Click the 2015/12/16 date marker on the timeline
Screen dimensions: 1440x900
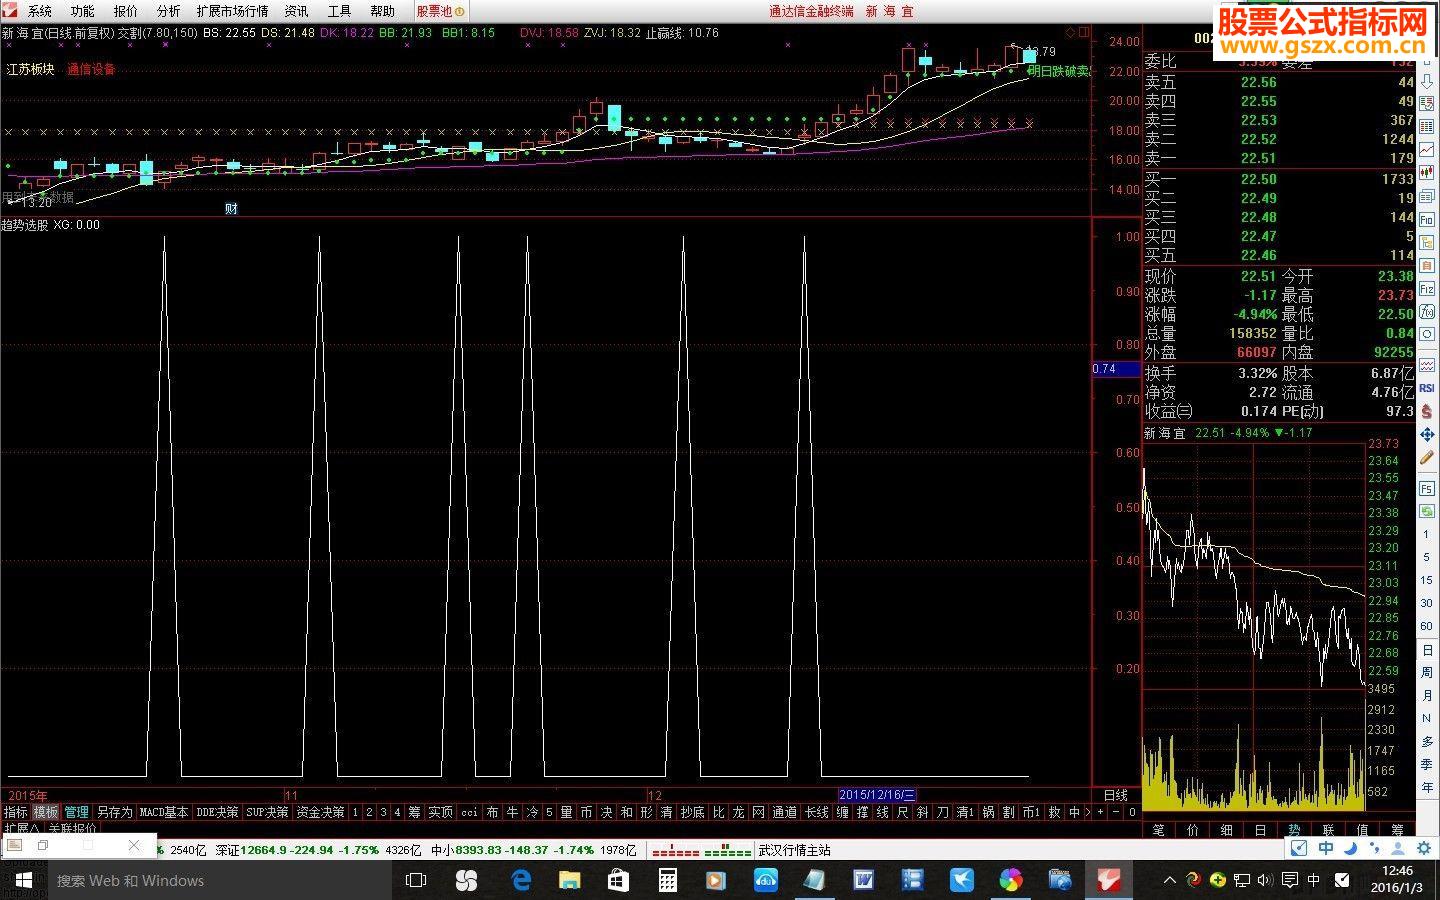[x=877, y=795]
